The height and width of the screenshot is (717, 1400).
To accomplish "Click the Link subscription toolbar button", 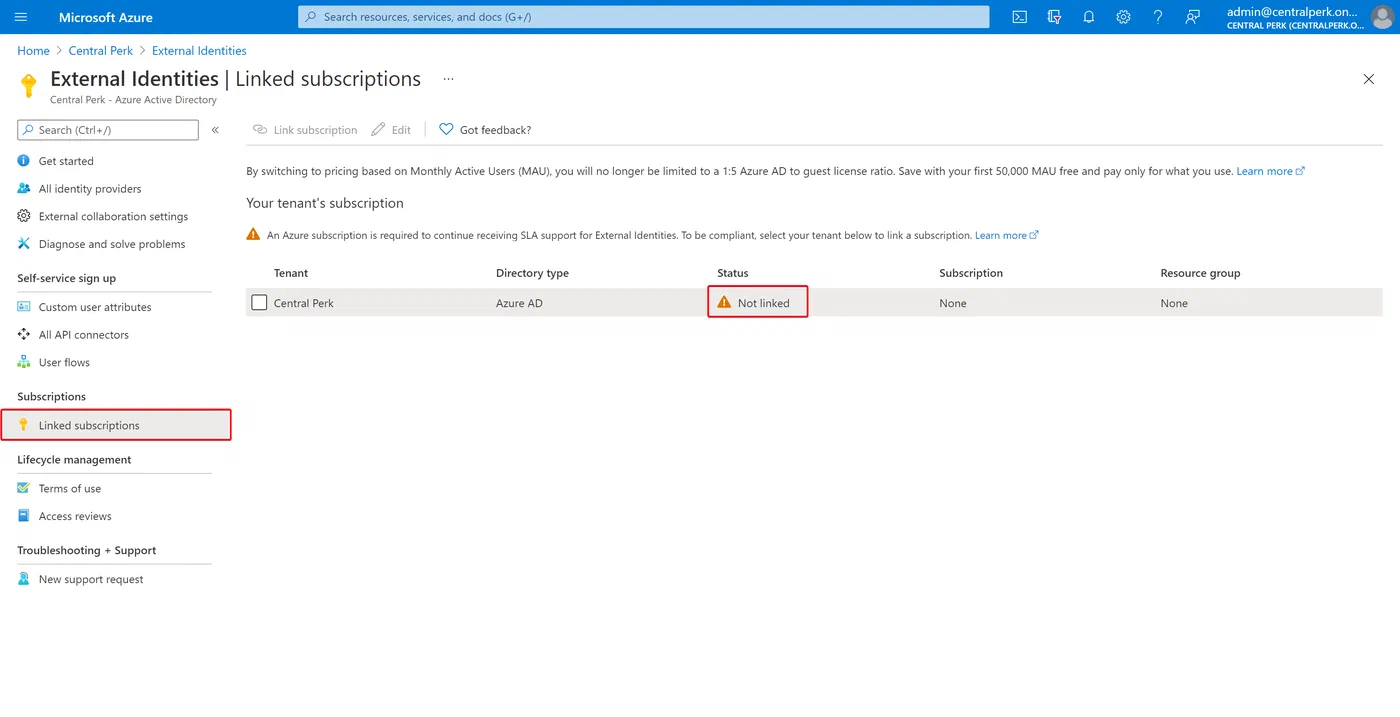I will 305,130.
